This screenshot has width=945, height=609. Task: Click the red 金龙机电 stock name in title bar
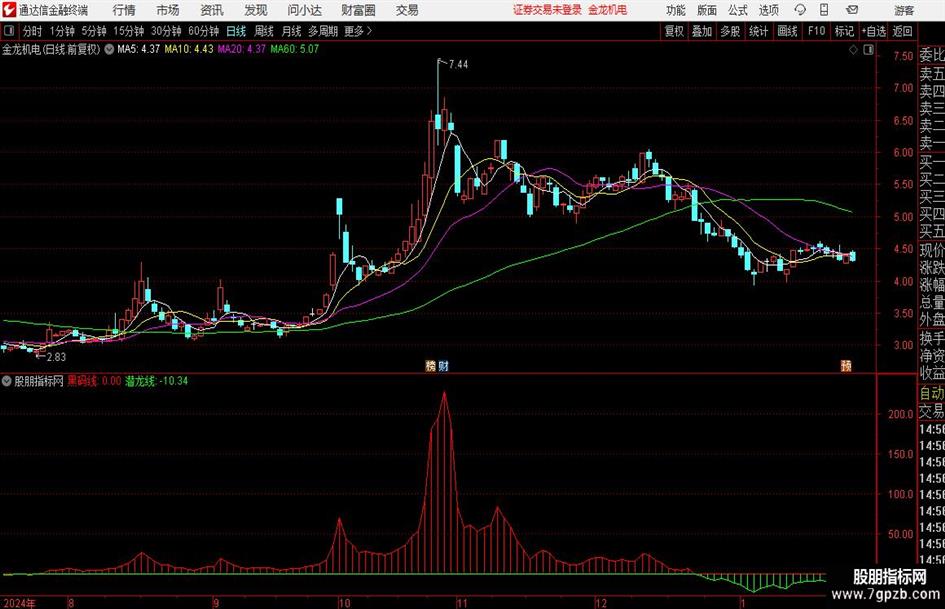[x=608, y=10]
